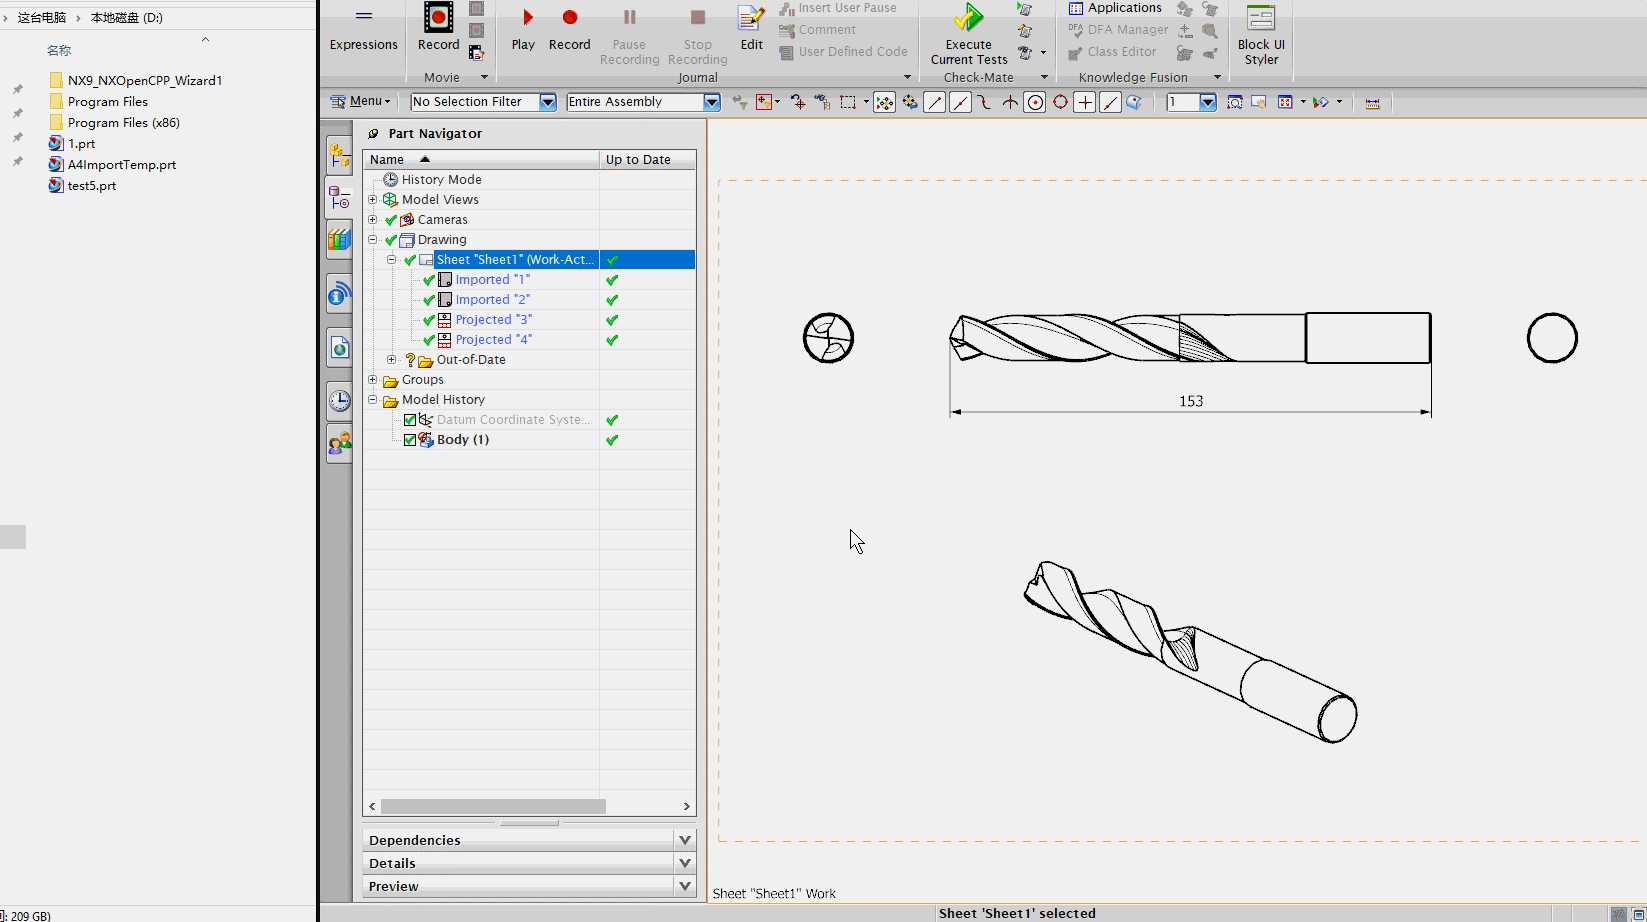Viewport: 1647px width, 922px height.
Task: Open layer number dropdown showing 1
Action: (x=1208, y=102)
